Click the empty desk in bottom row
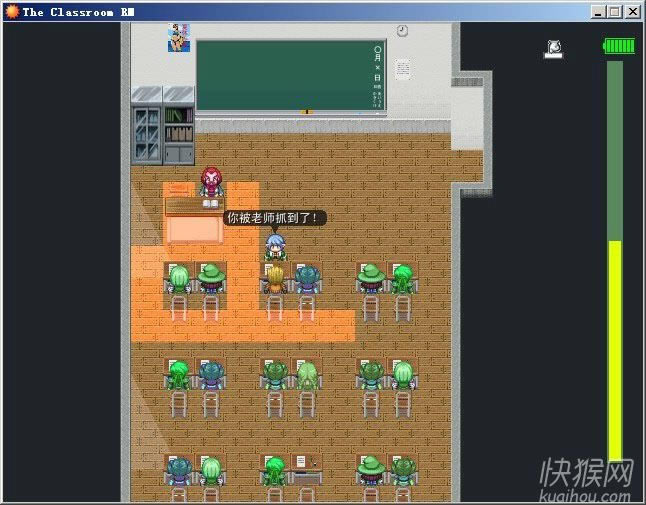 click(307, 464)
